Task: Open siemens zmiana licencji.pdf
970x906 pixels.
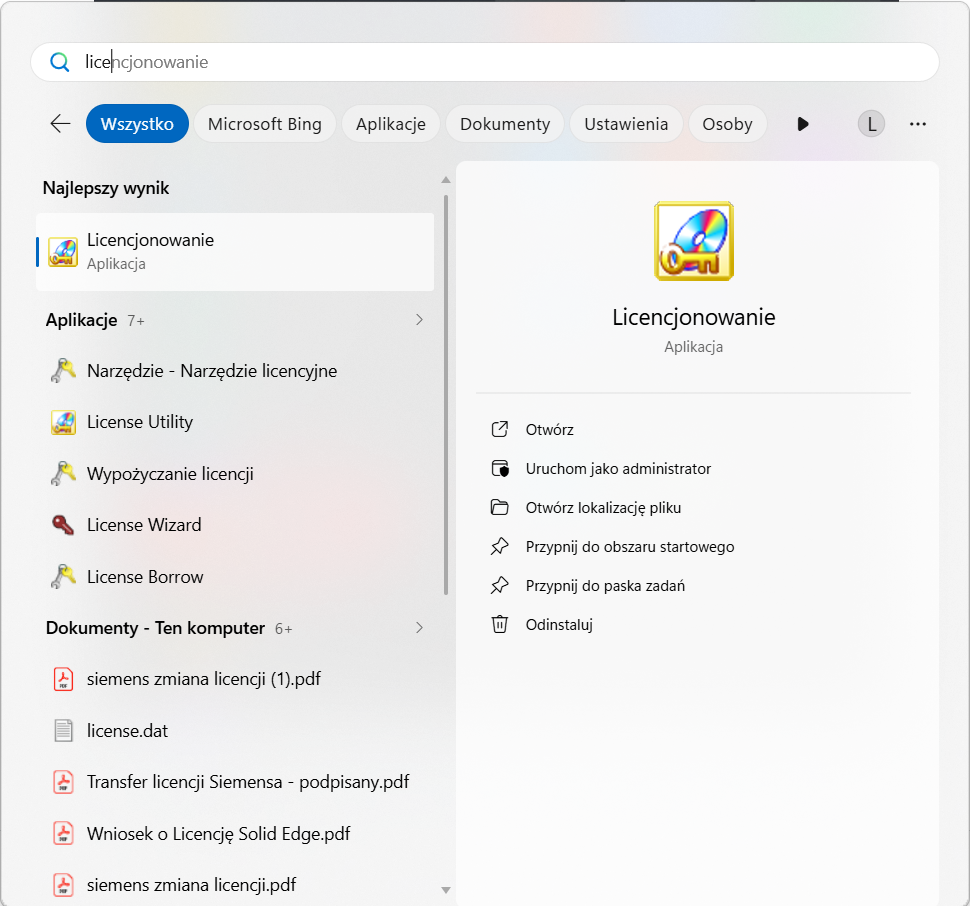Action: click(235, 885)
